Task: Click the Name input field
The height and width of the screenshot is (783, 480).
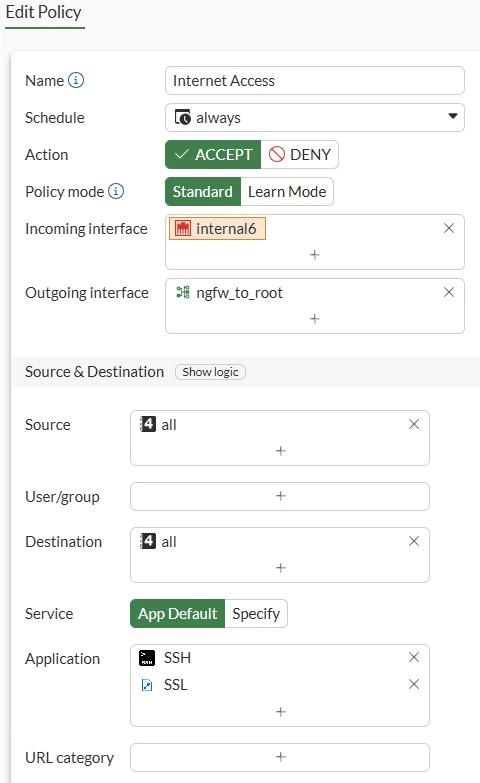Action: [x=315, y=80]
